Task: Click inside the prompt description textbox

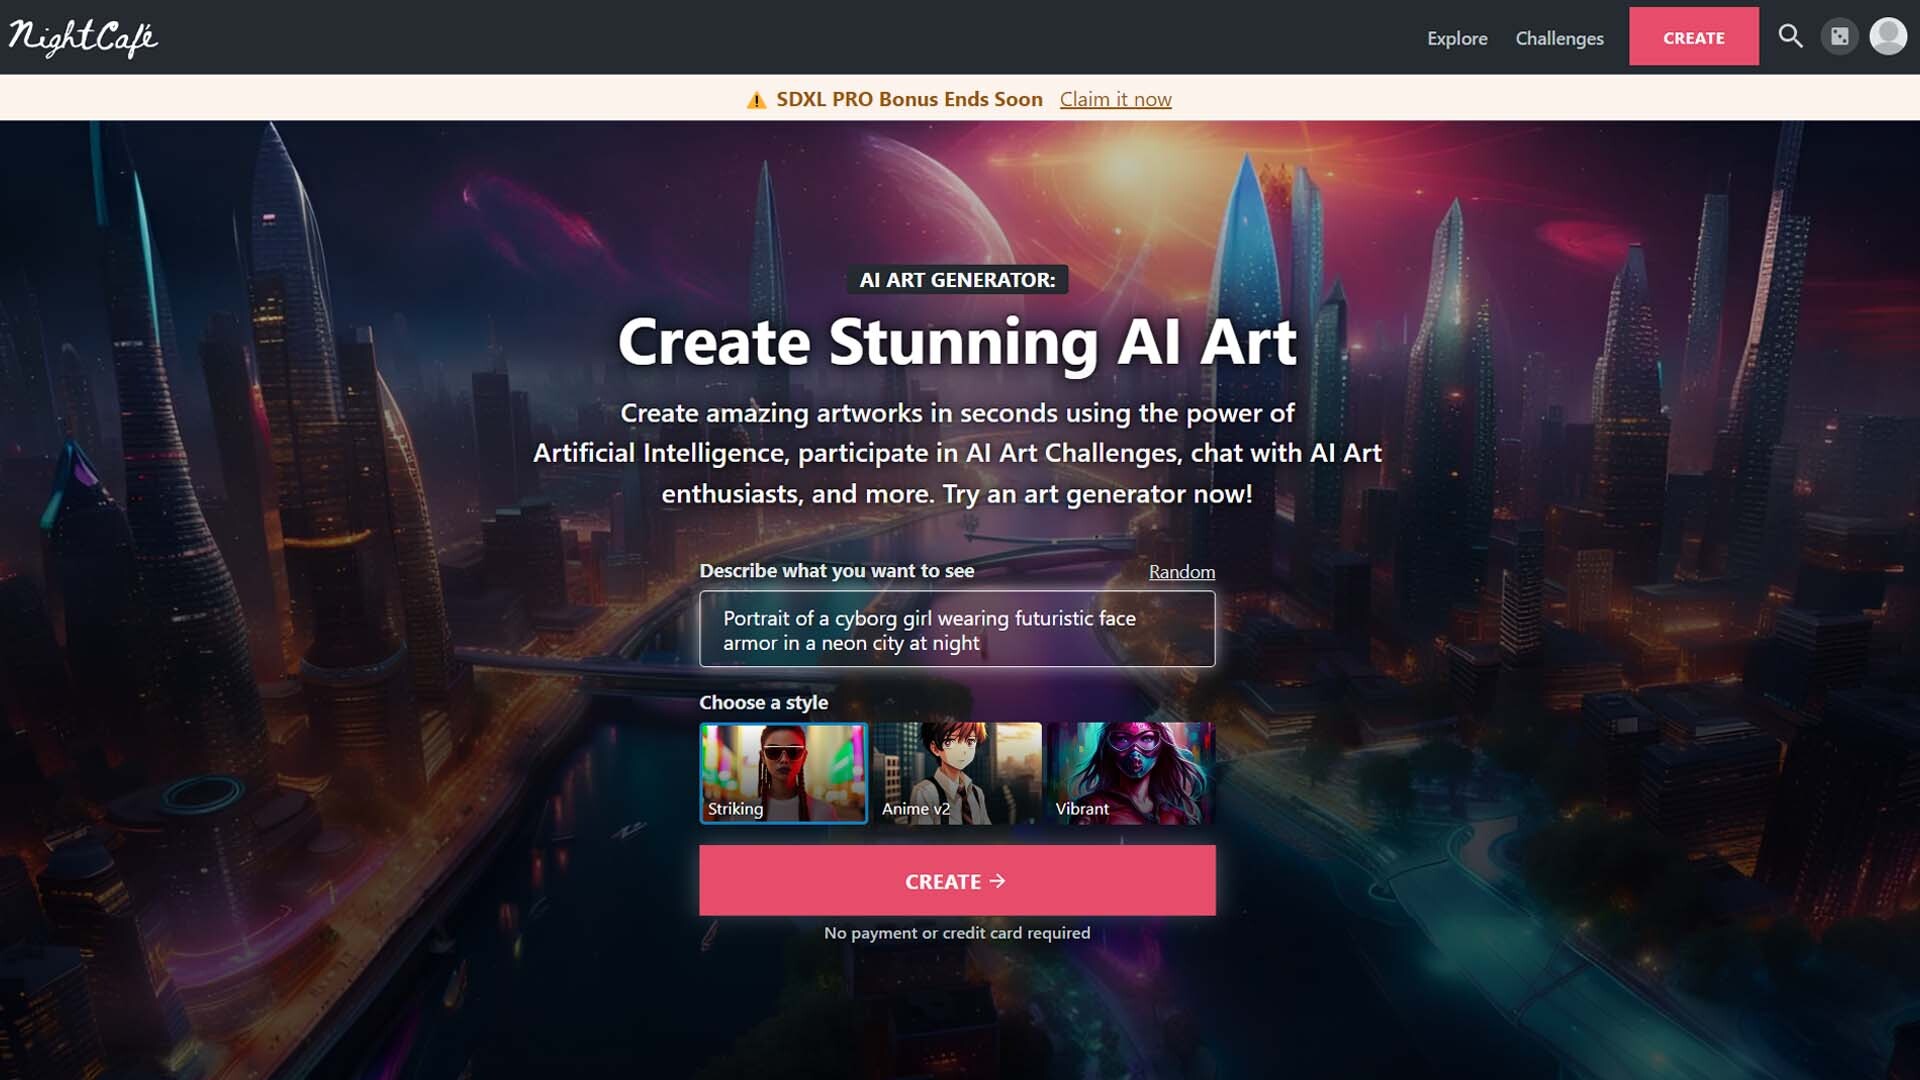Action: point(957,628)
